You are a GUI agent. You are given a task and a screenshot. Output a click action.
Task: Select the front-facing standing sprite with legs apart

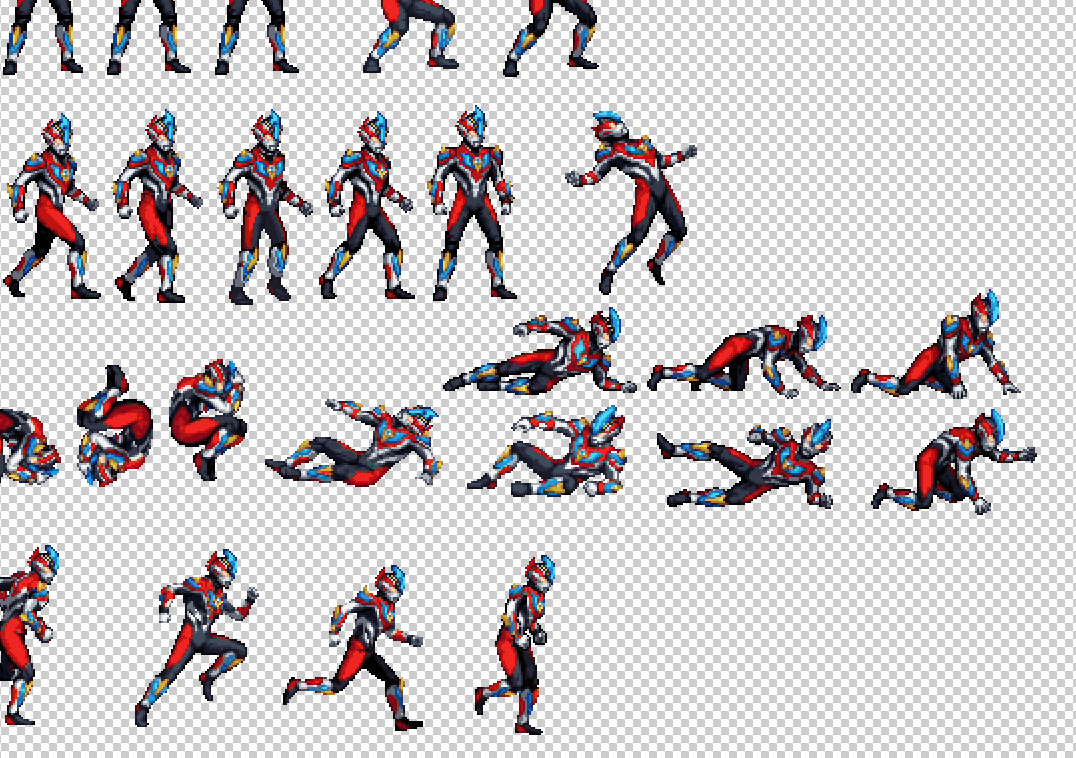pos(473,204)
